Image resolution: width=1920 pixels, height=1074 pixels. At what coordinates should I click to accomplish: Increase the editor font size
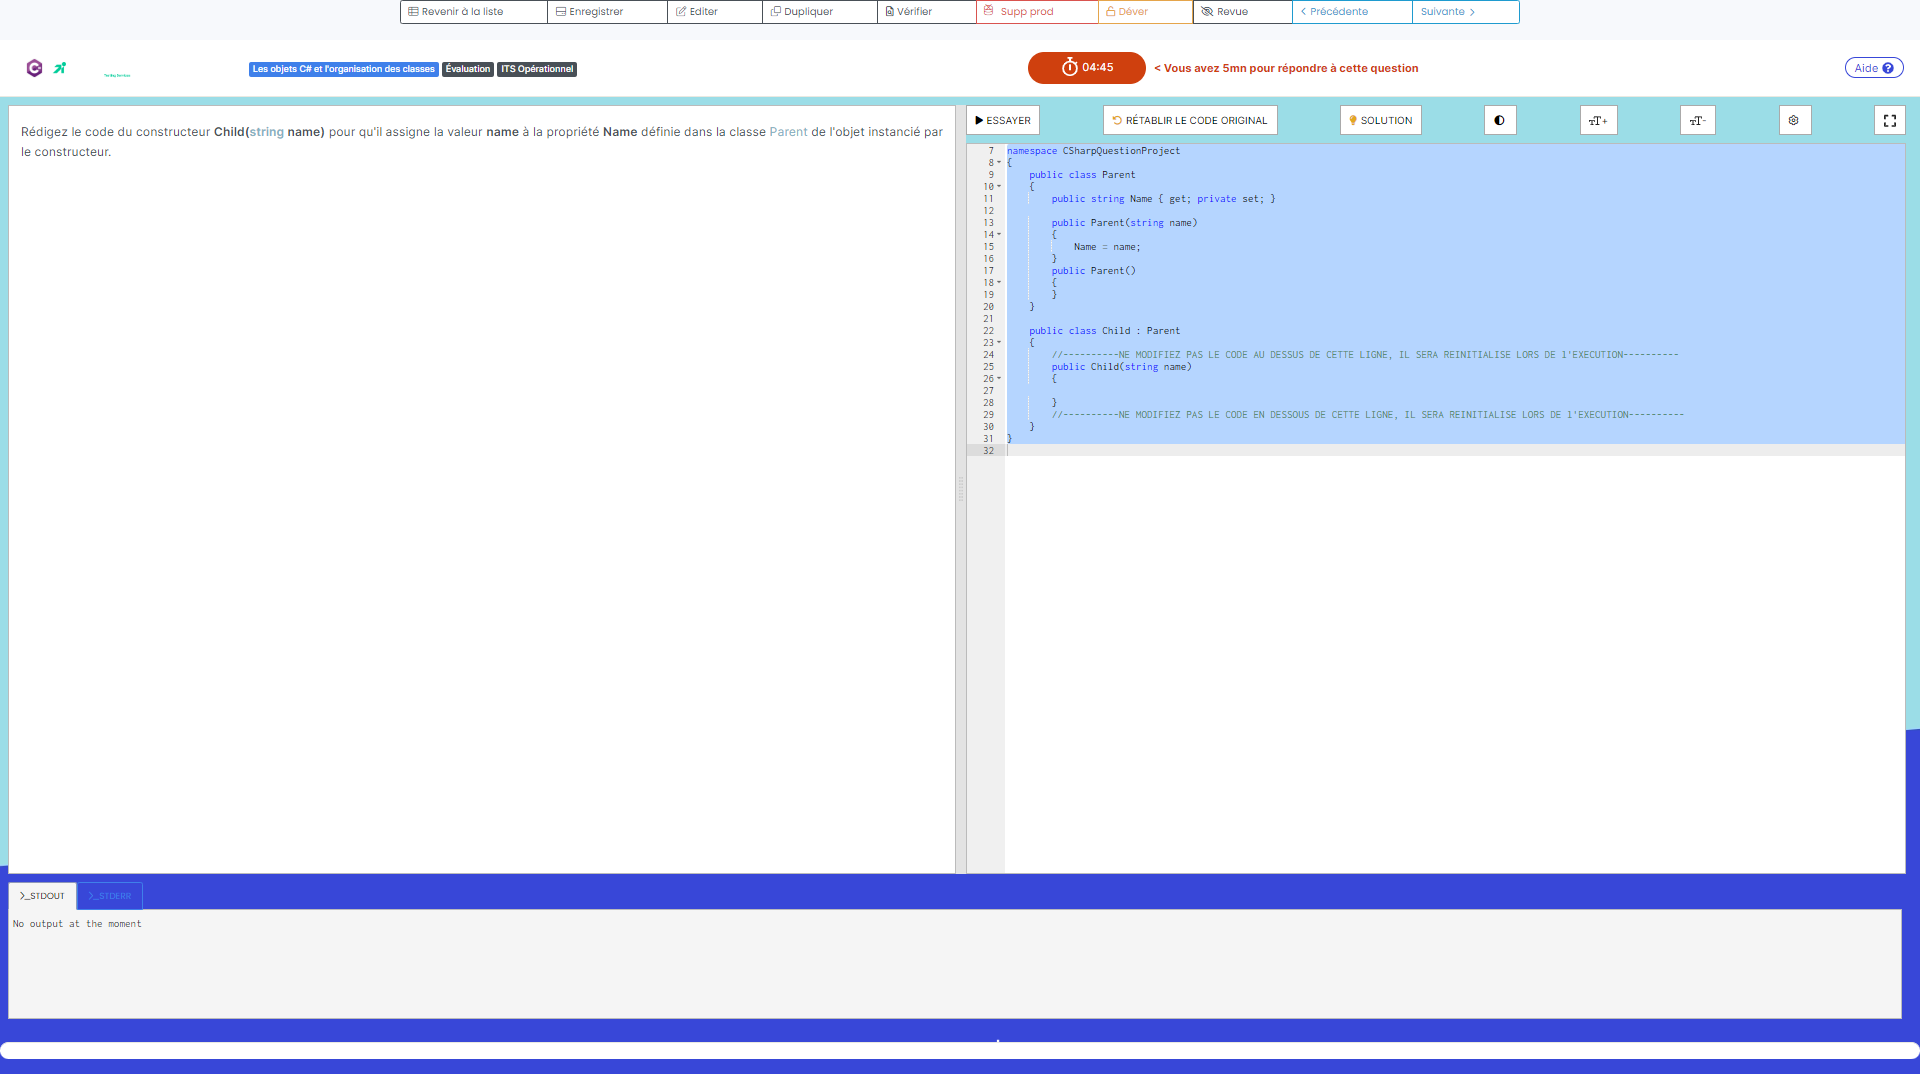click(x=1598, y=120)
